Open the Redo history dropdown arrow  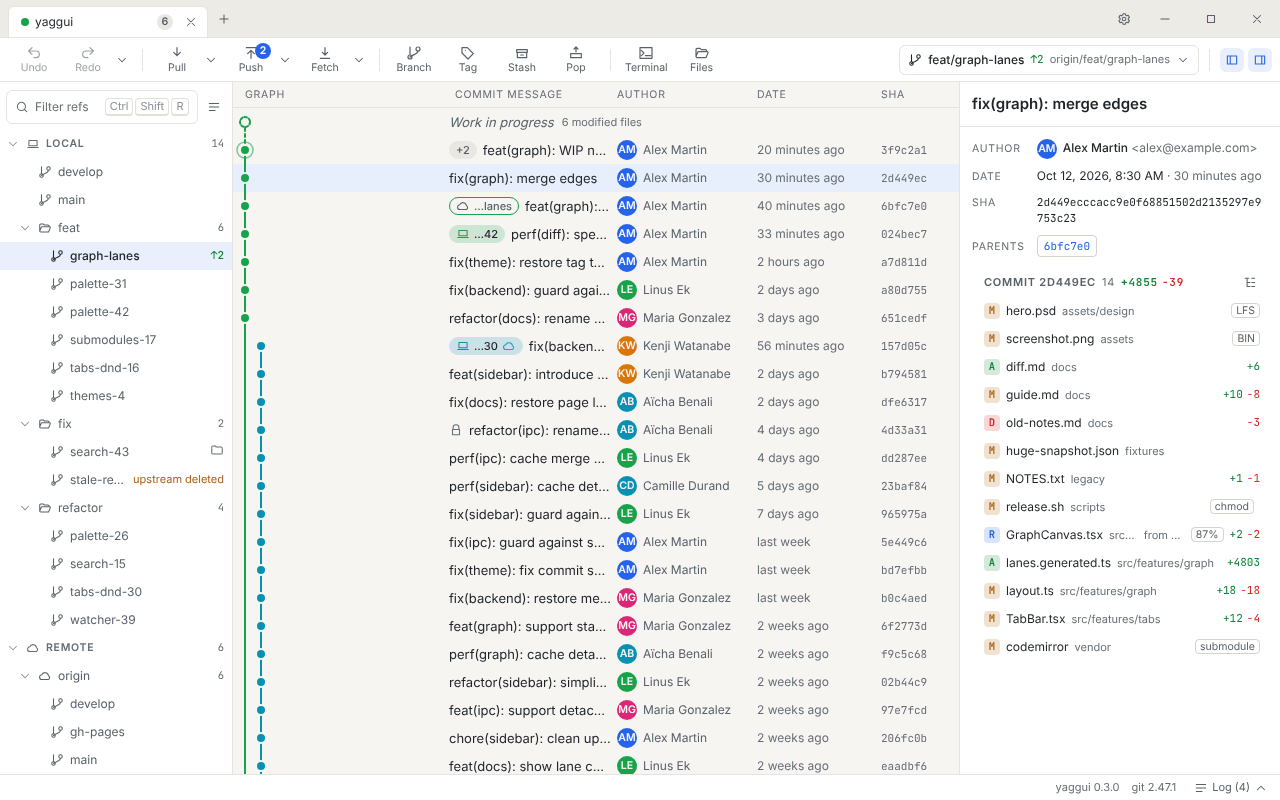122,60
